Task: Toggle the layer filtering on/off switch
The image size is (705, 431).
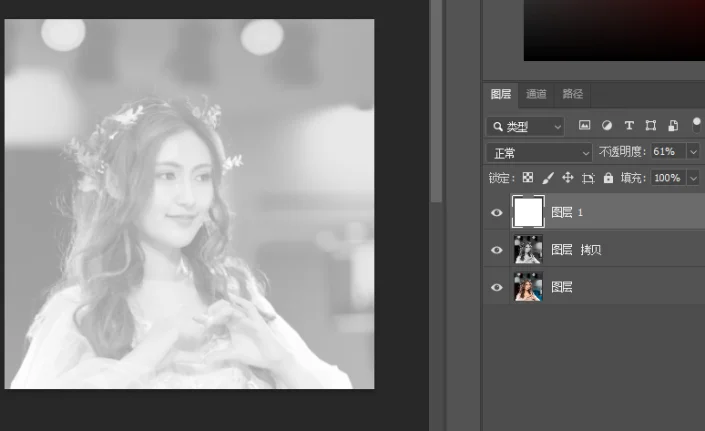Action: (x=696, y=125)
